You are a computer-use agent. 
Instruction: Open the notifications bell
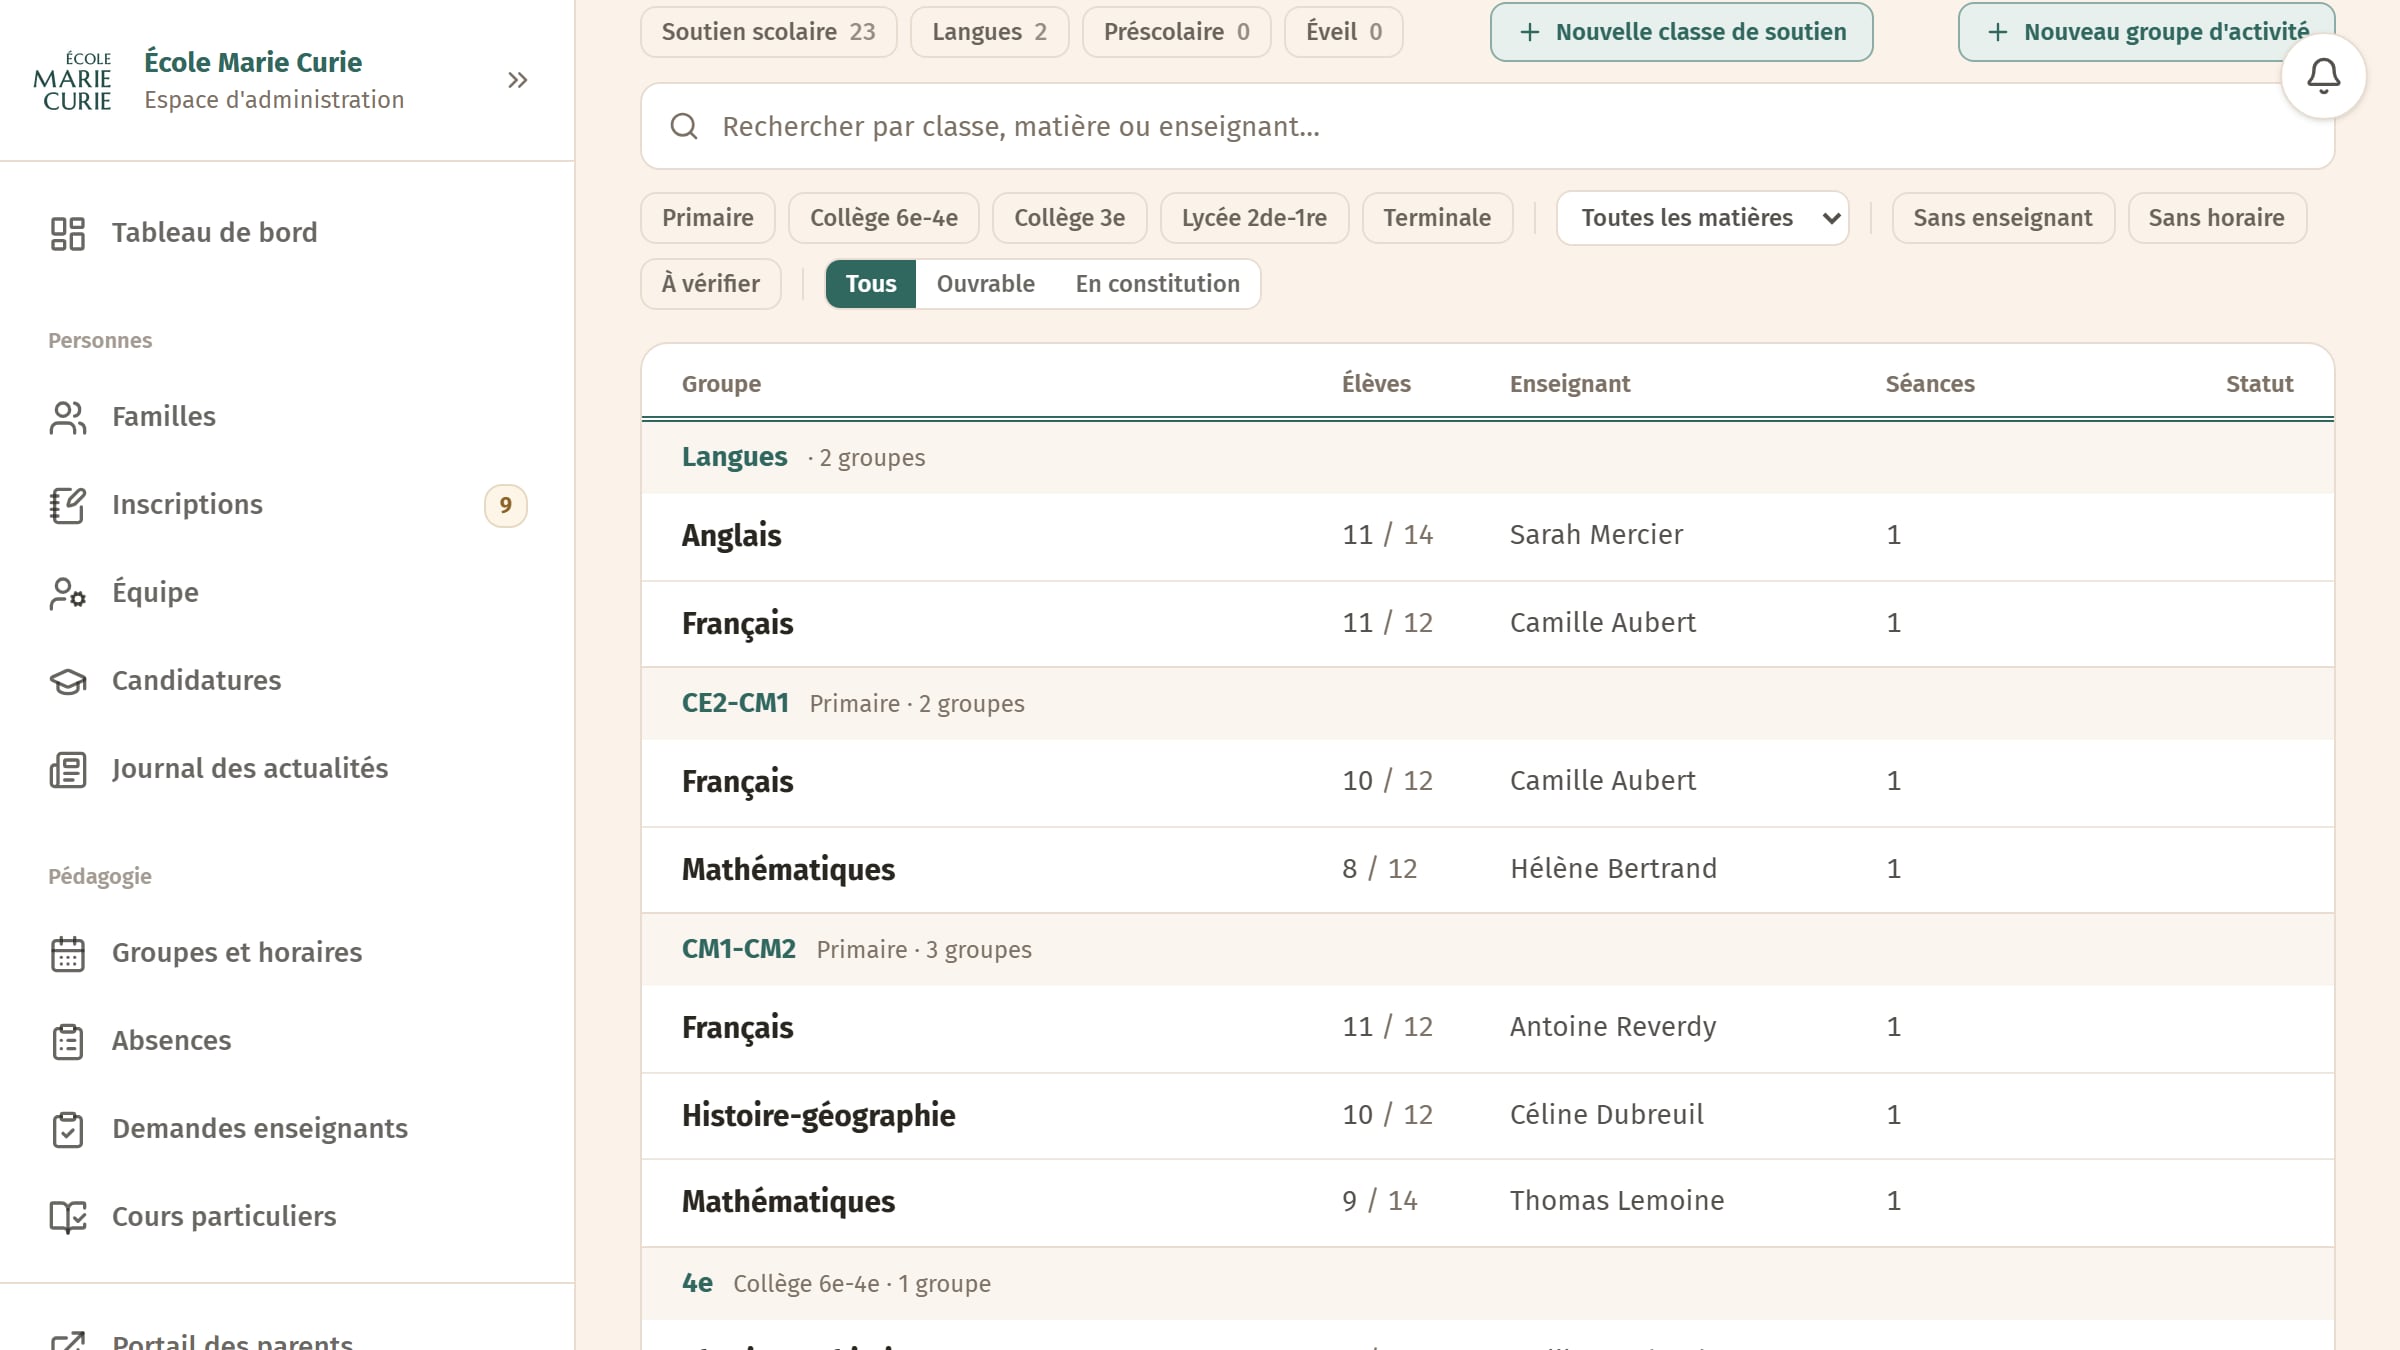click(x=2323, y=76)
